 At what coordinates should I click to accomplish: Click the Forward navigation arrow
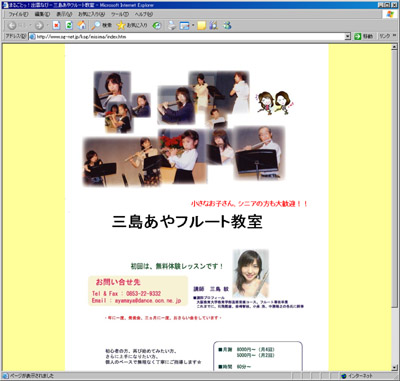pyautogui.click(x=39, y=25)
